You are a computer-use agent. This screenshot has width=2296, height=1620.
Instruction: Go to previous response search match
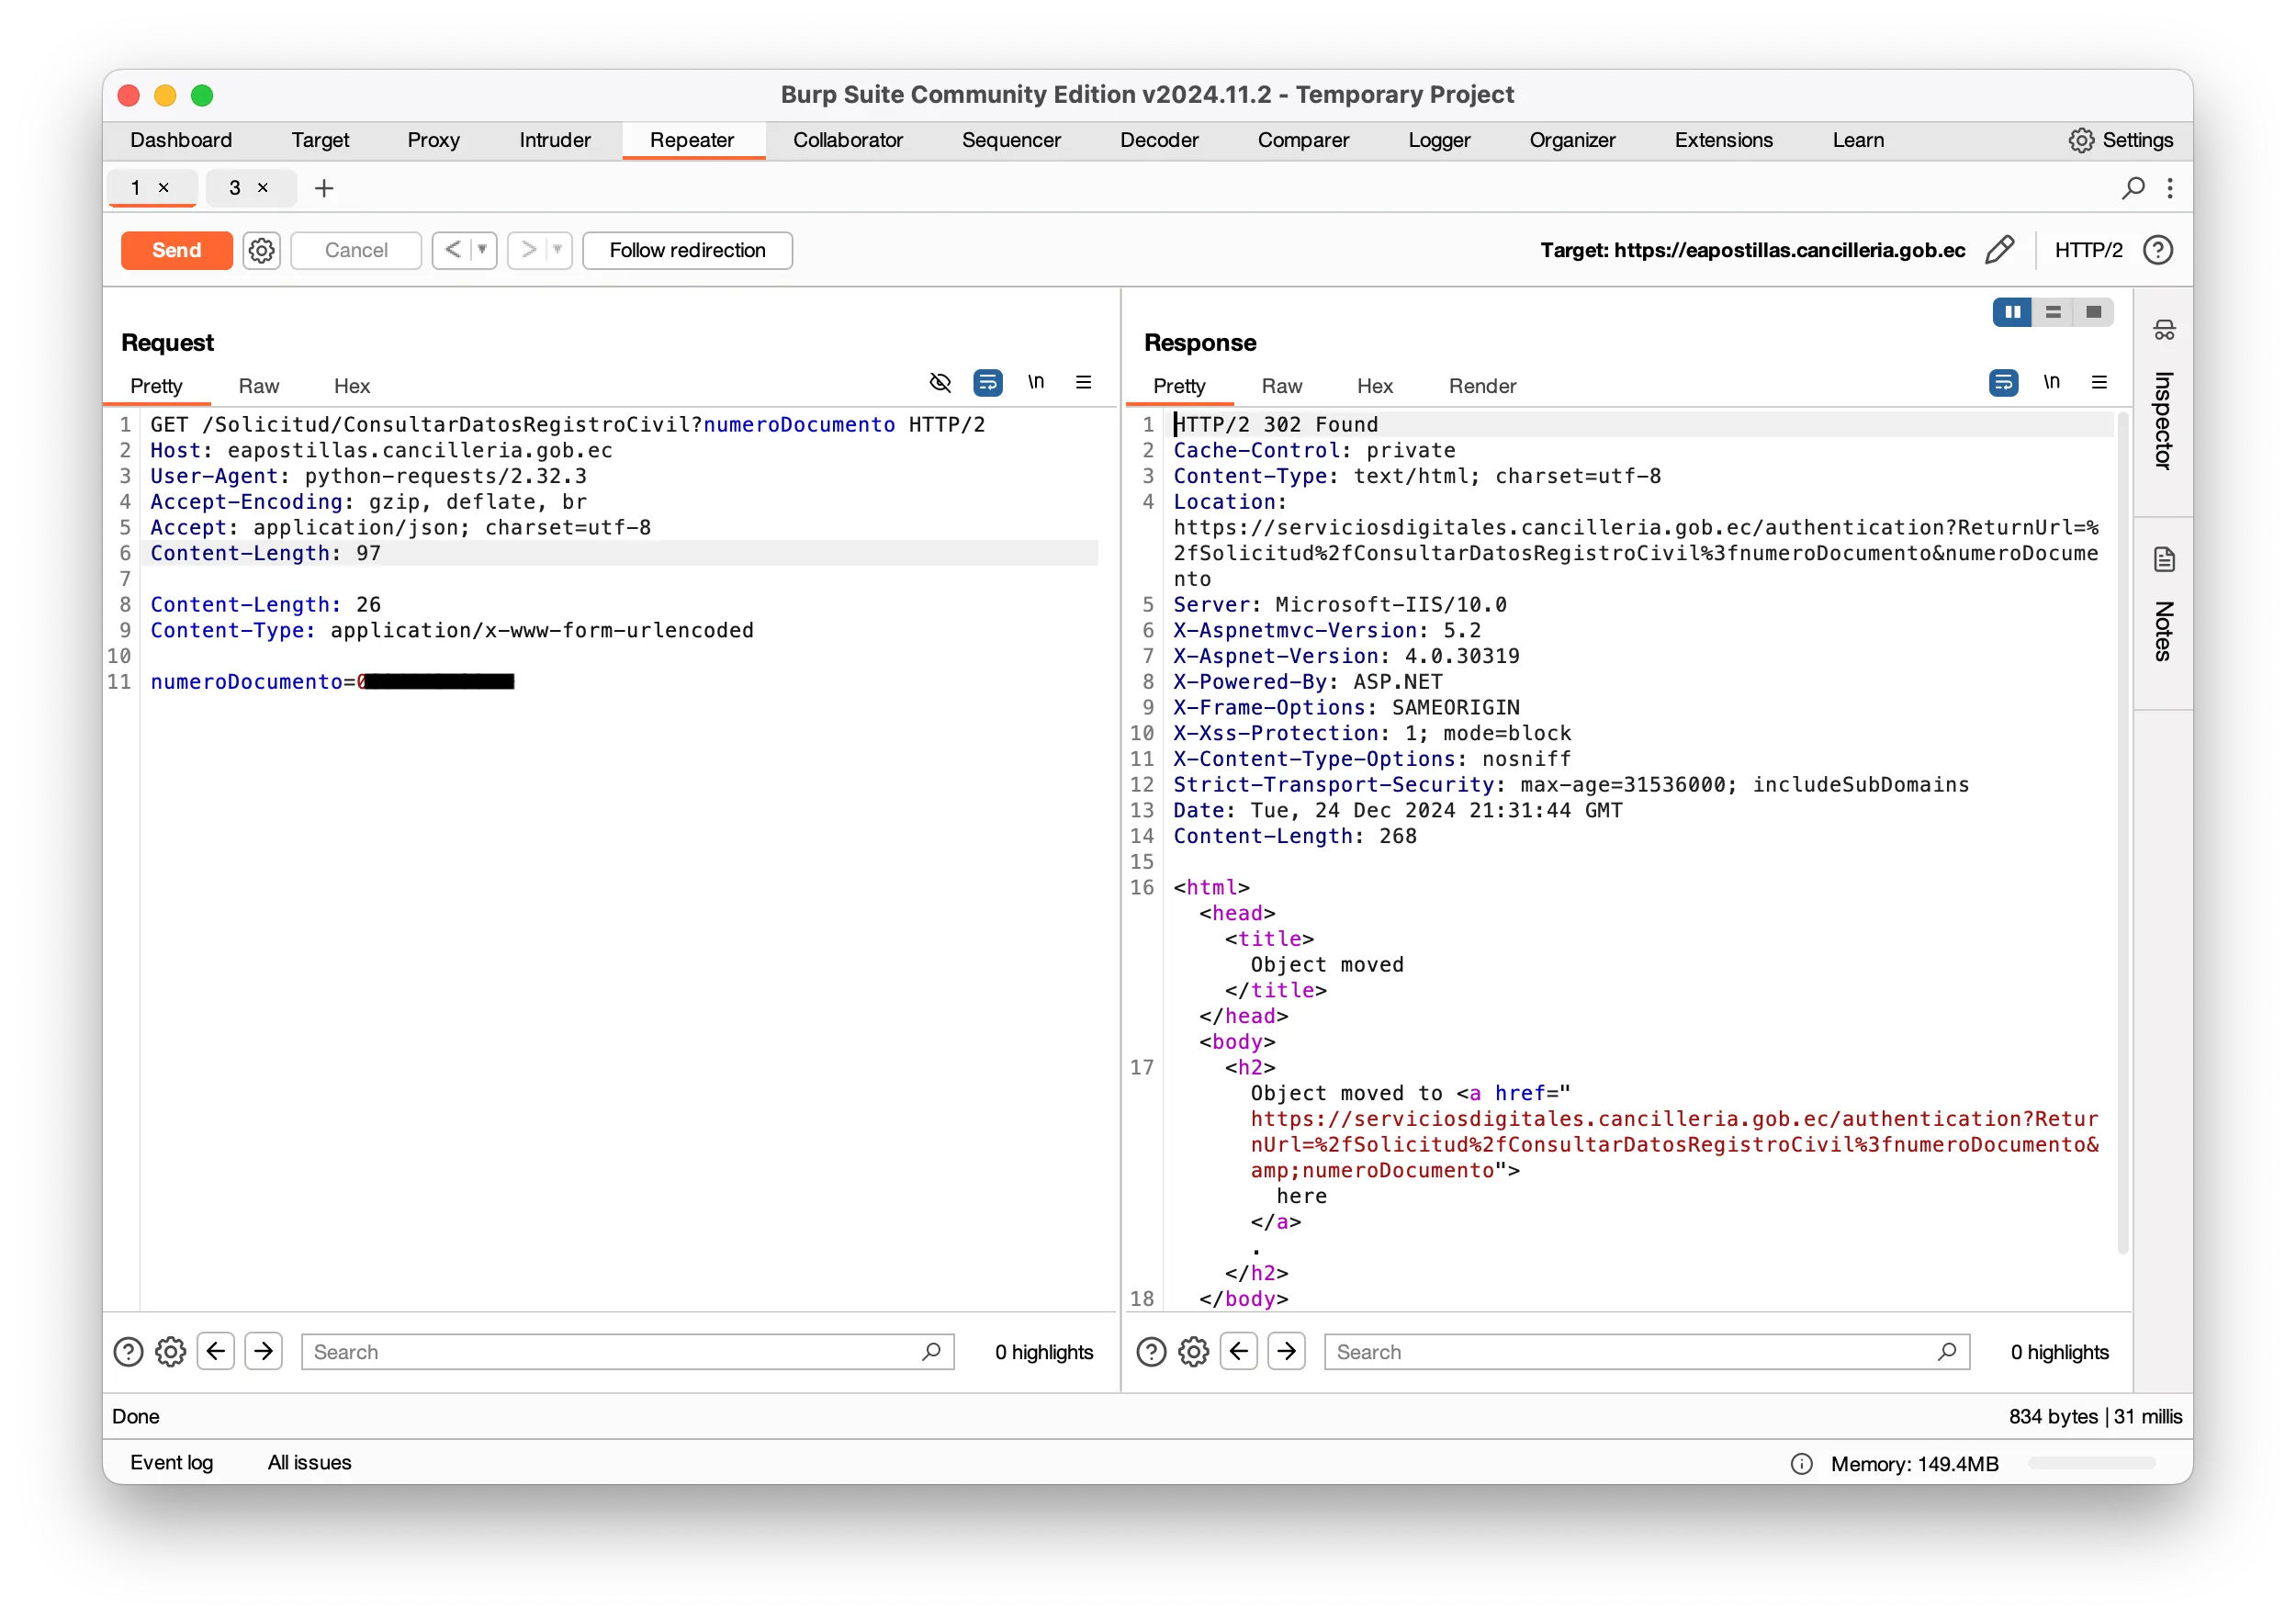[x=1239, y=1352]
